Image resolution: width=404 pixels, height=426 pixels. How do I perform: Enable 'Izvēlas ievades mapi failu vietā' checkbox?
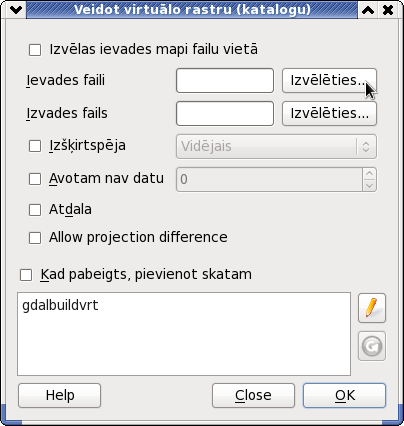pos(35,50)
